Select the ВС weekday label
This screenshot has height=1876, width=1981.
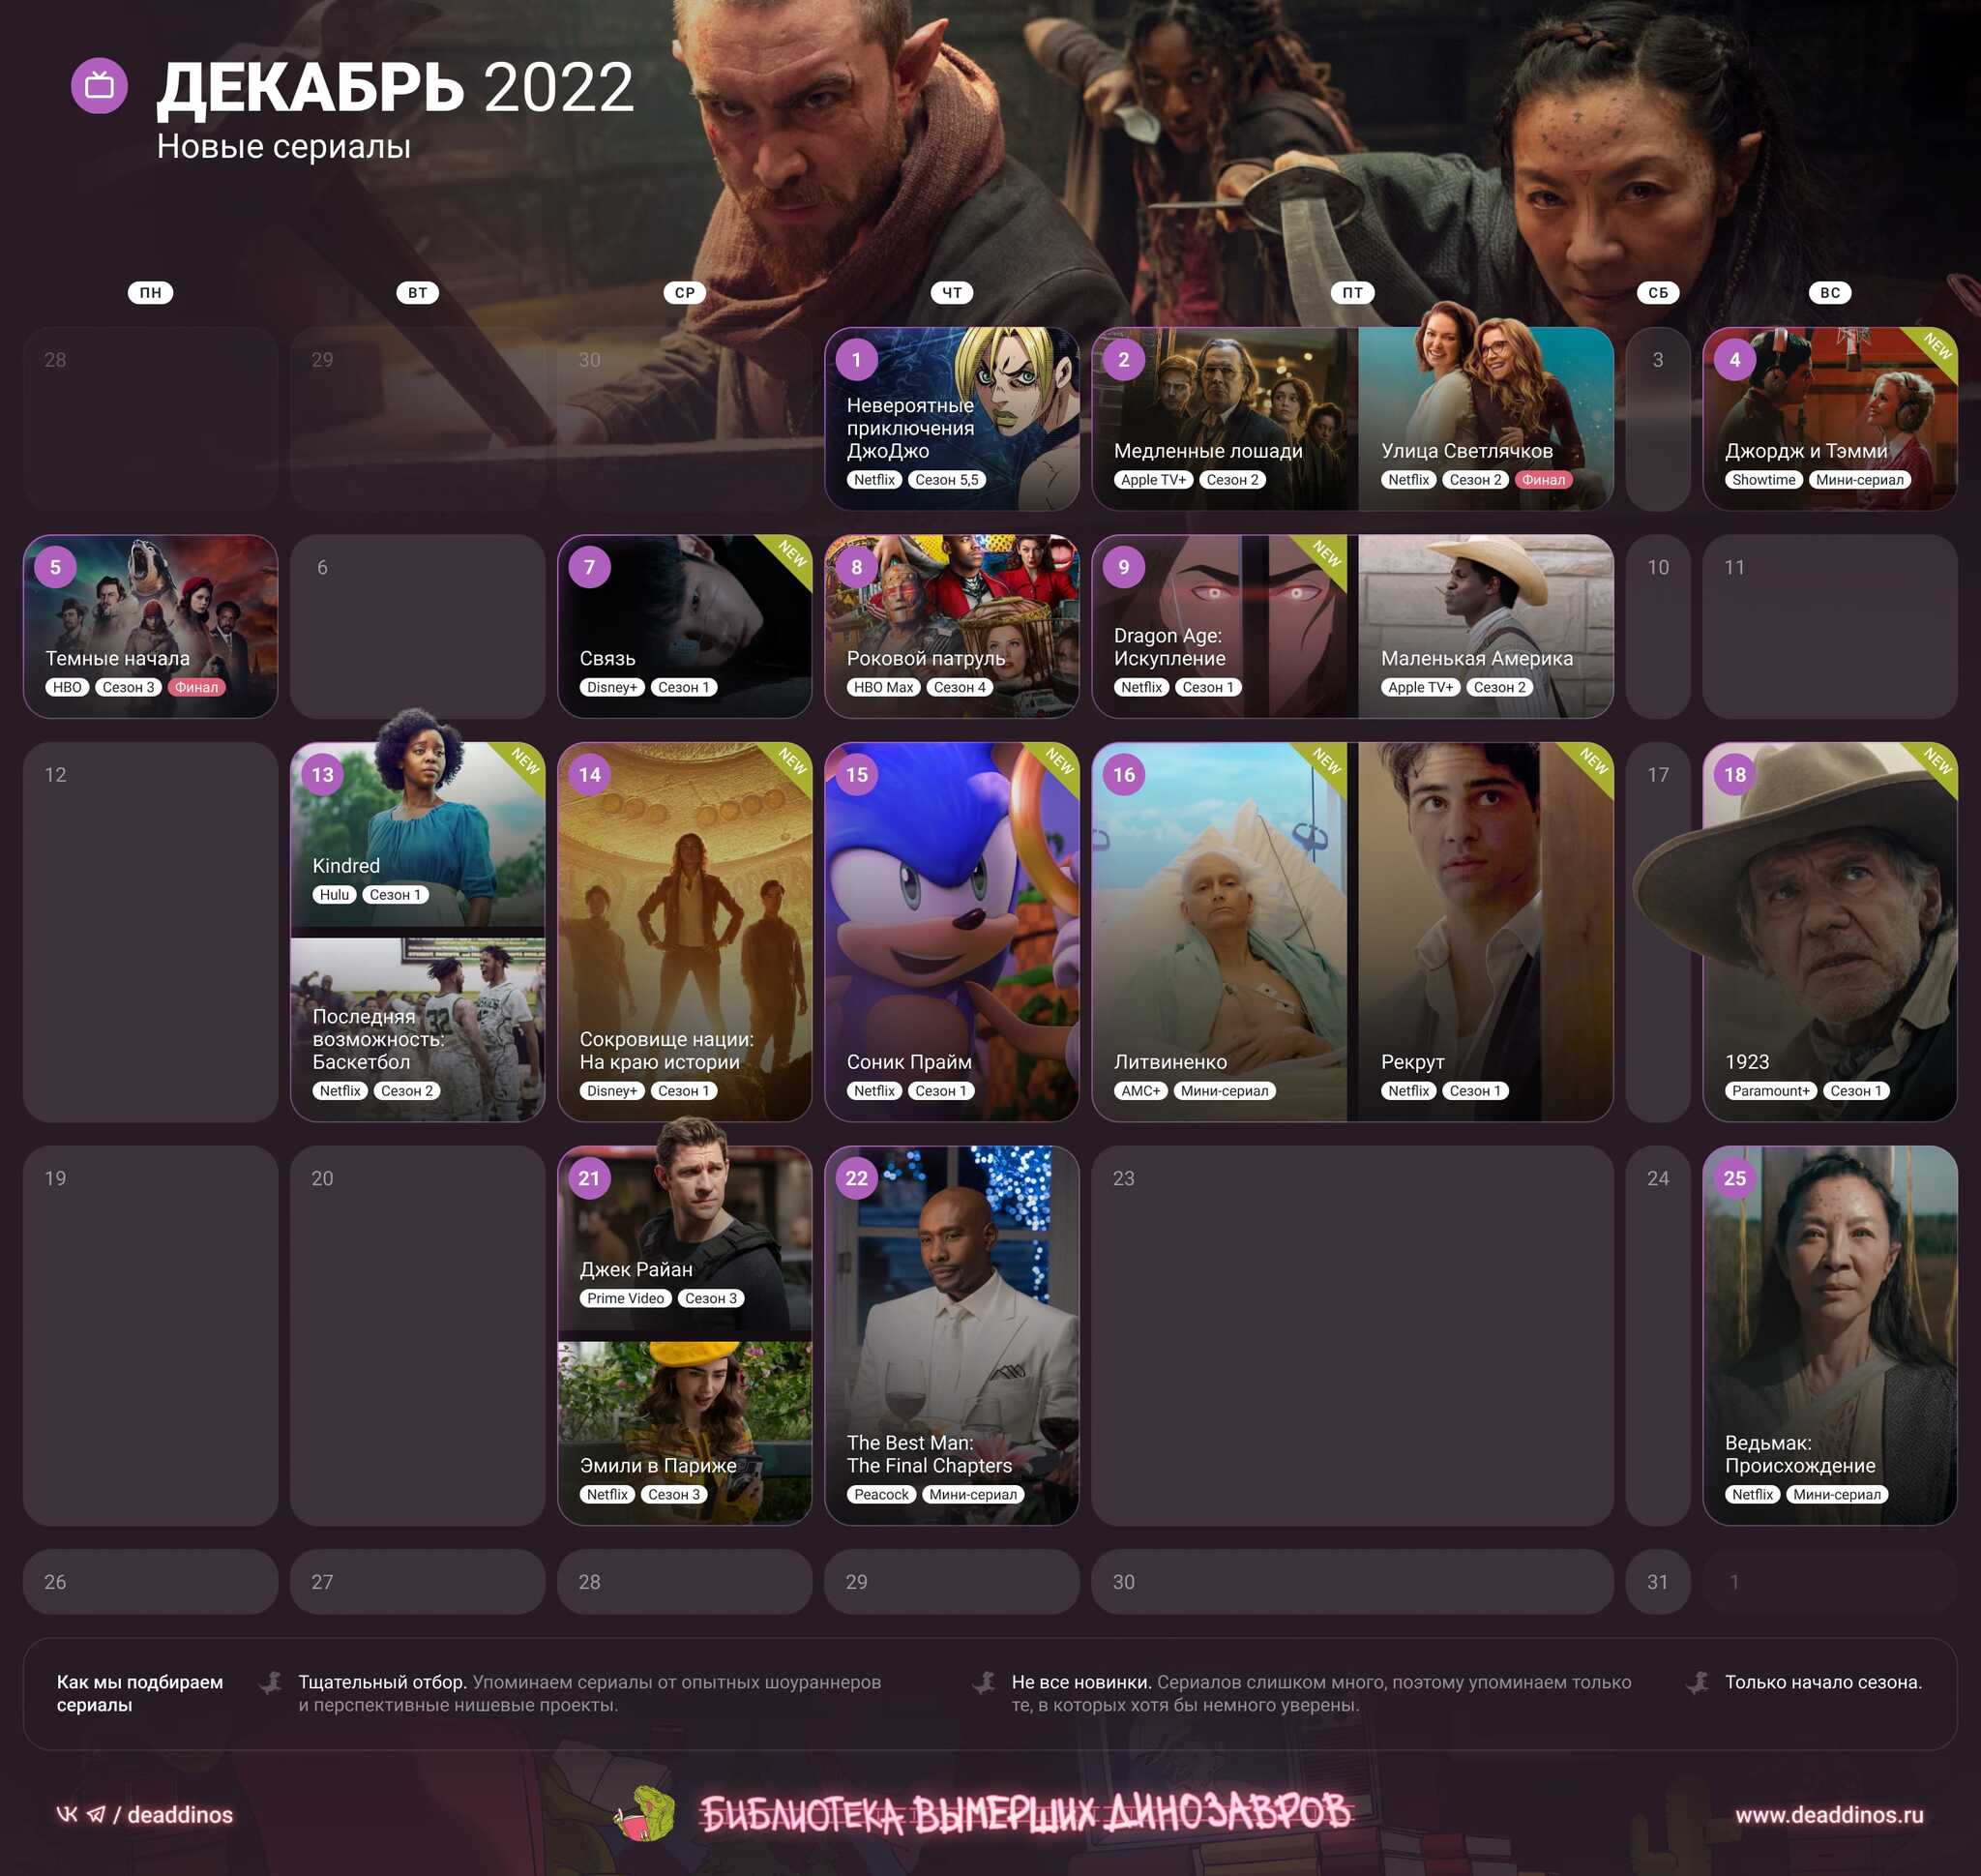click(1829, 293)
